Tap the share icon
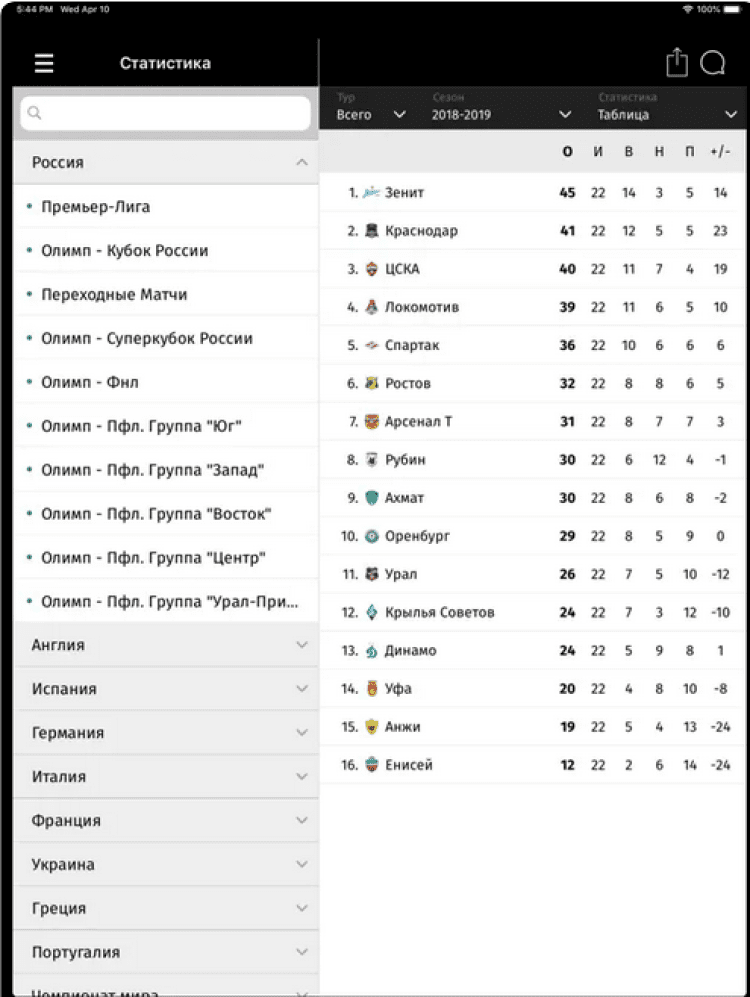 click(677, 63)
